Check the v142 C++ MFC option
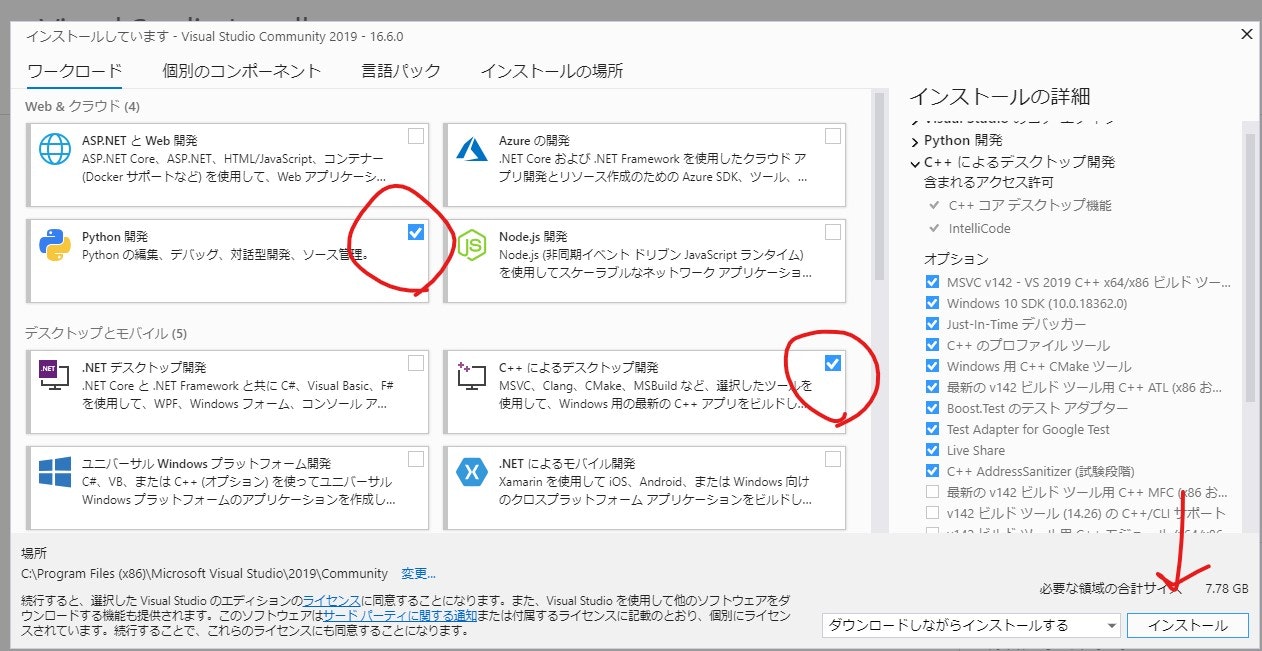Image resolution: width=1262 pixels, height=651 pixels. (932, 492)
